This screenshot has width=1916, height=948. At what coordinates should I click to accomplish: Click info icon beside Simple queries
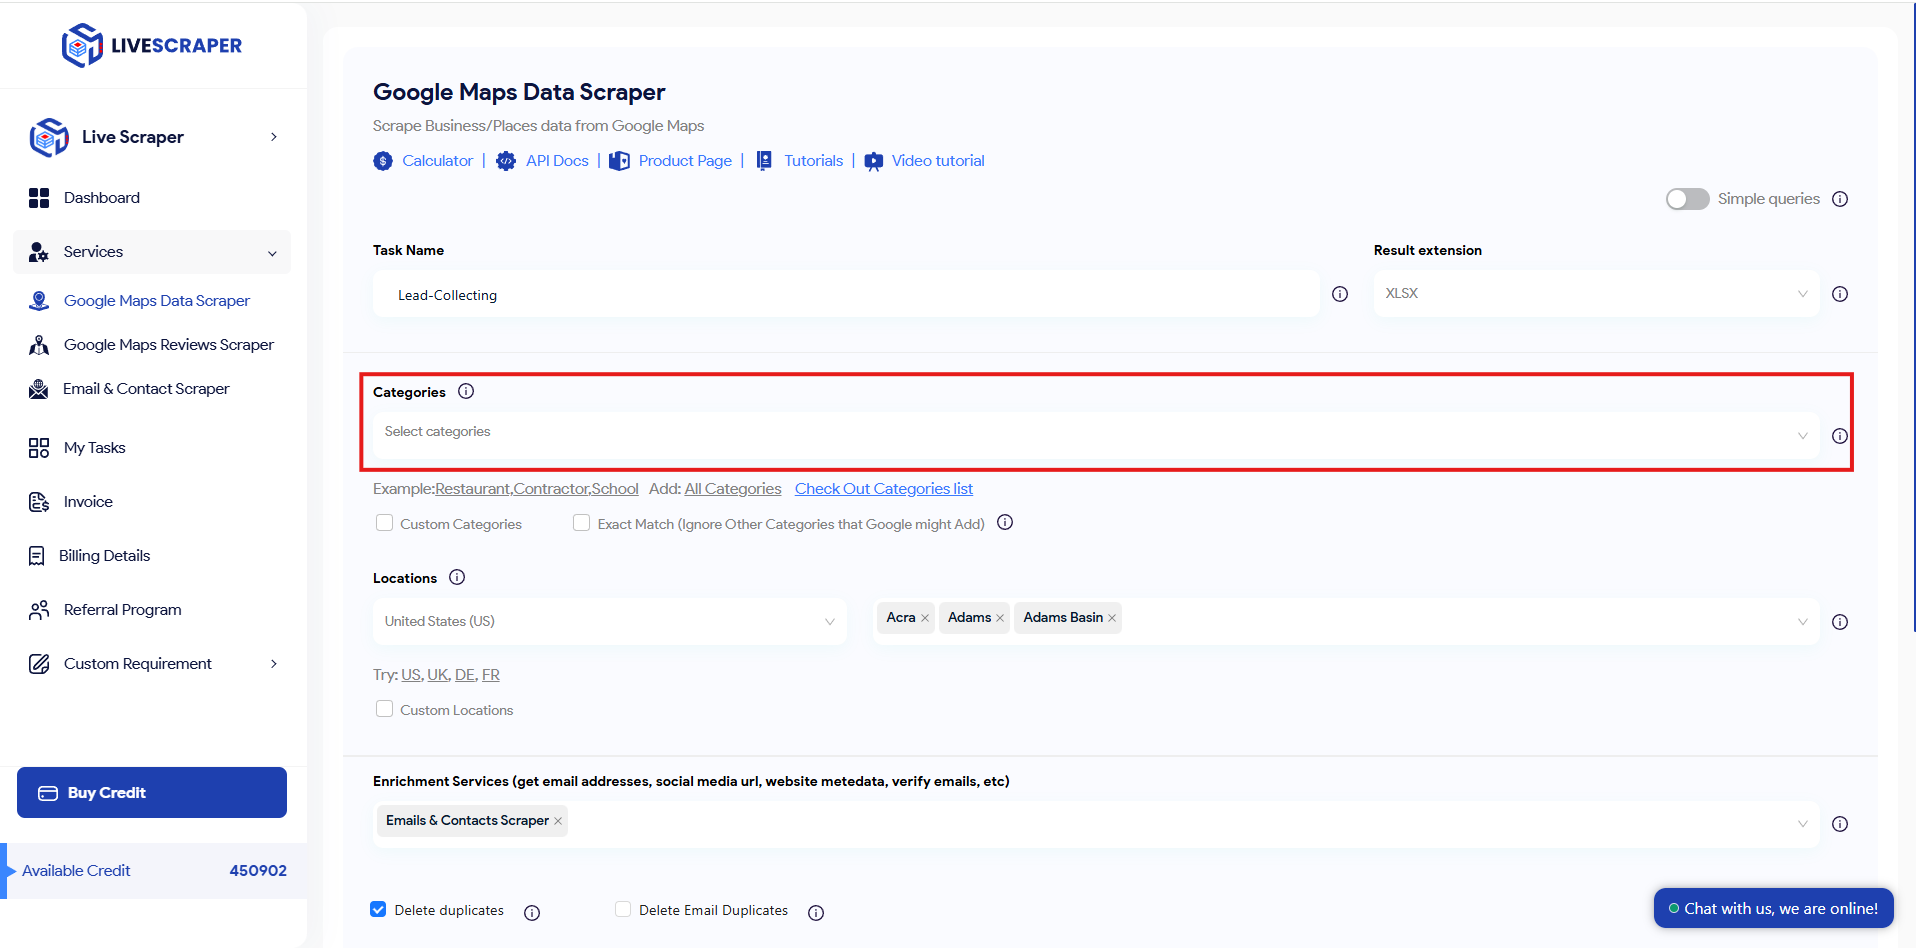[x=1840, y=199]
